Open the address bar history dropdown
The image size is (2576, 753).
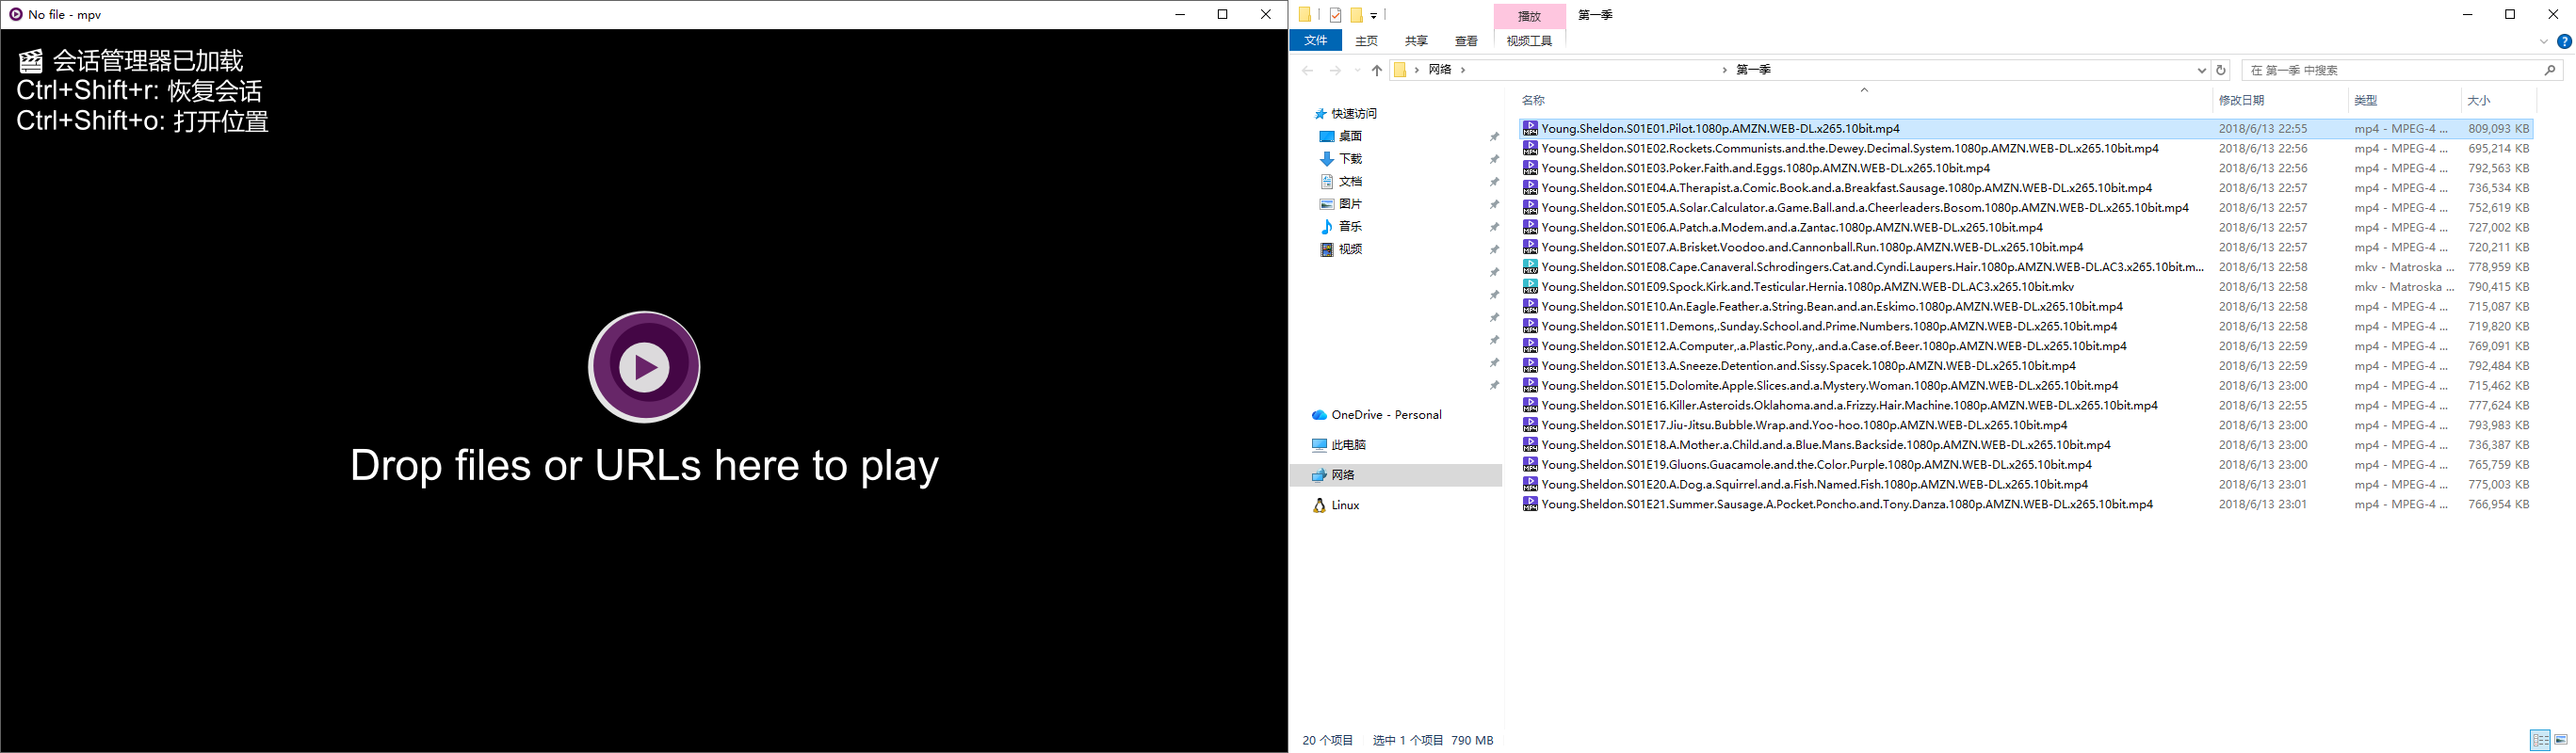coord(2201,70)
